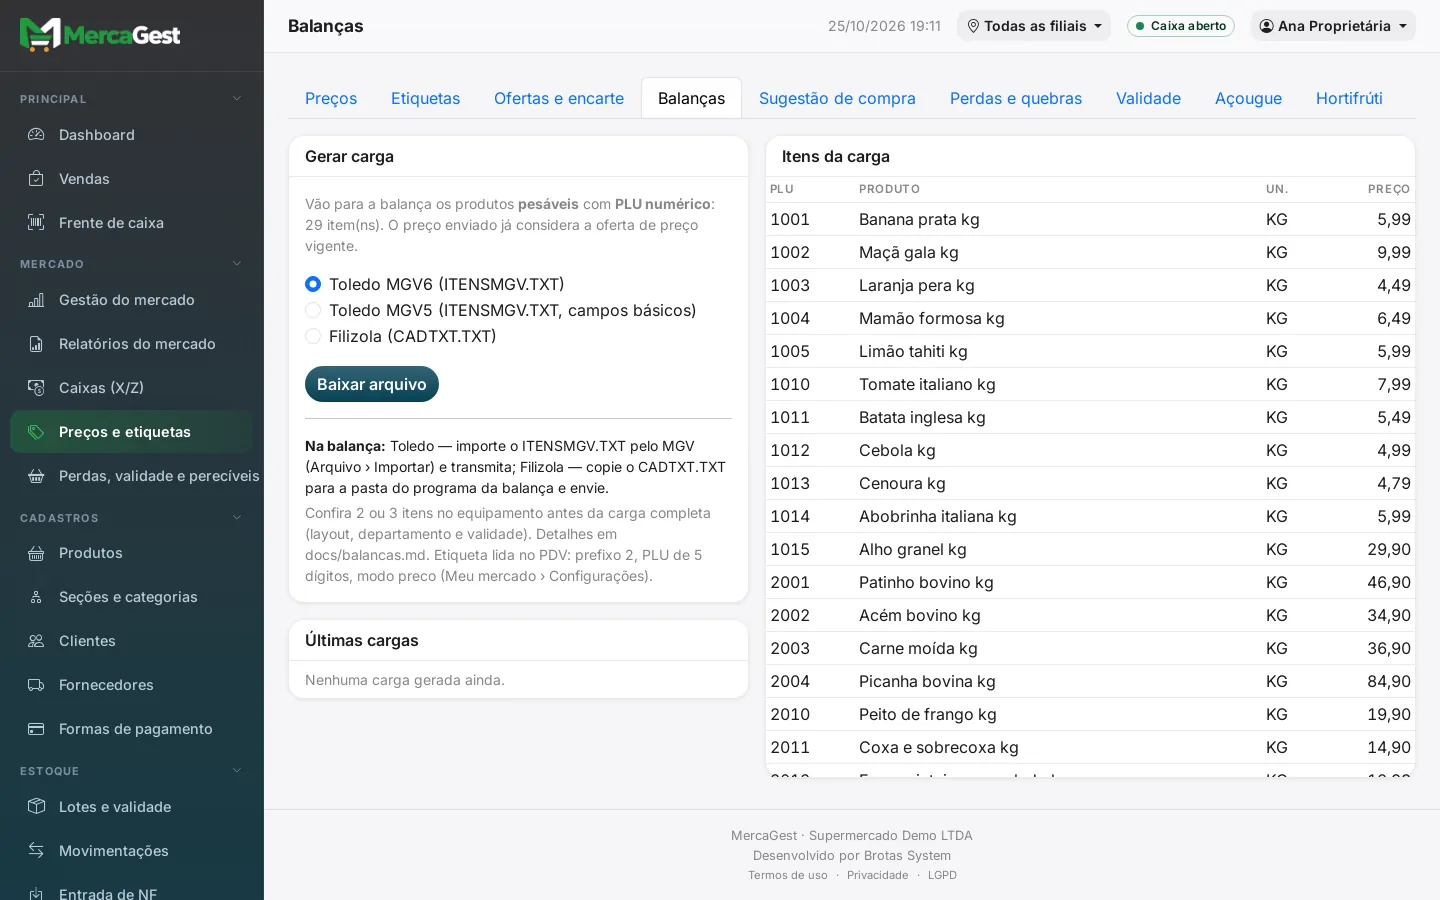The height and width of the screenshot is (900, 1440).
Task: Click the Produtos basket icon
Action: click(x=36, y=553)
